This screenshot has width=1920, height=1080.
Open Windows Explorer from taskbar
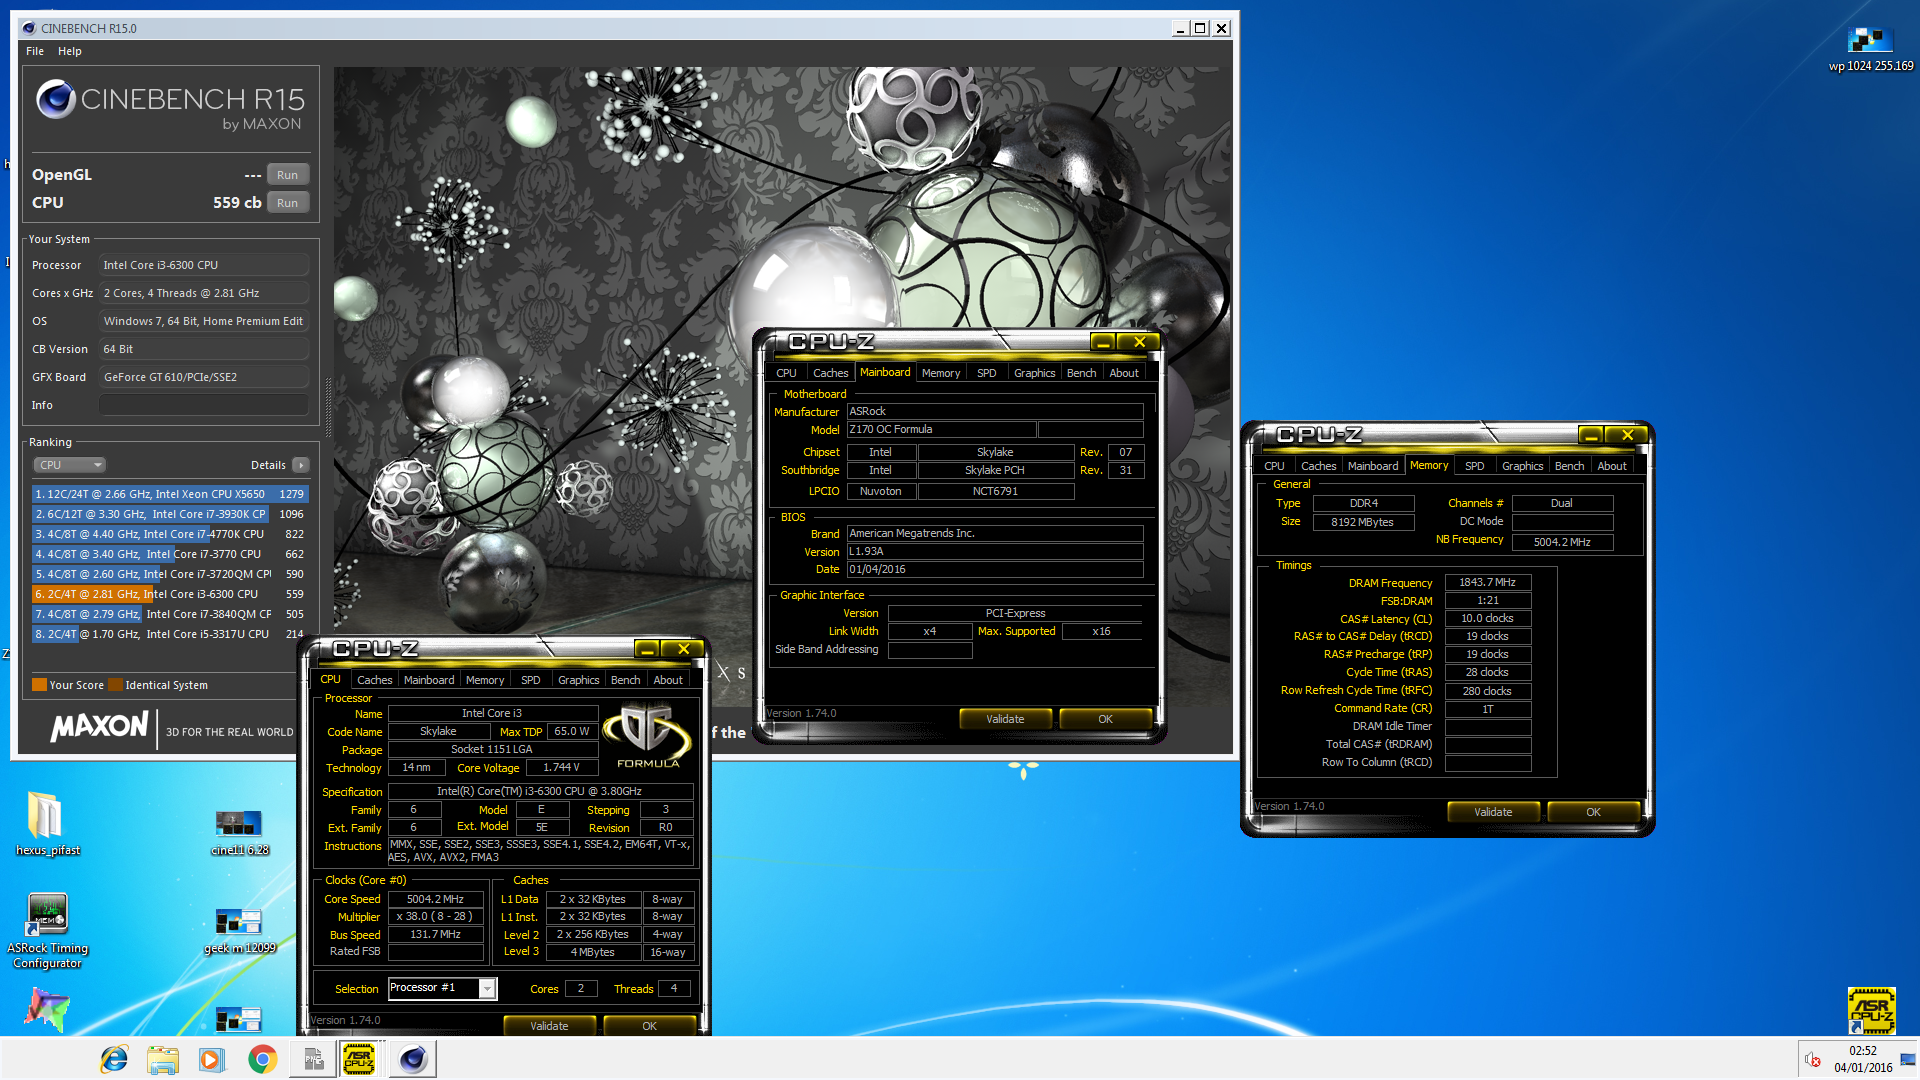pos(163,1059)
